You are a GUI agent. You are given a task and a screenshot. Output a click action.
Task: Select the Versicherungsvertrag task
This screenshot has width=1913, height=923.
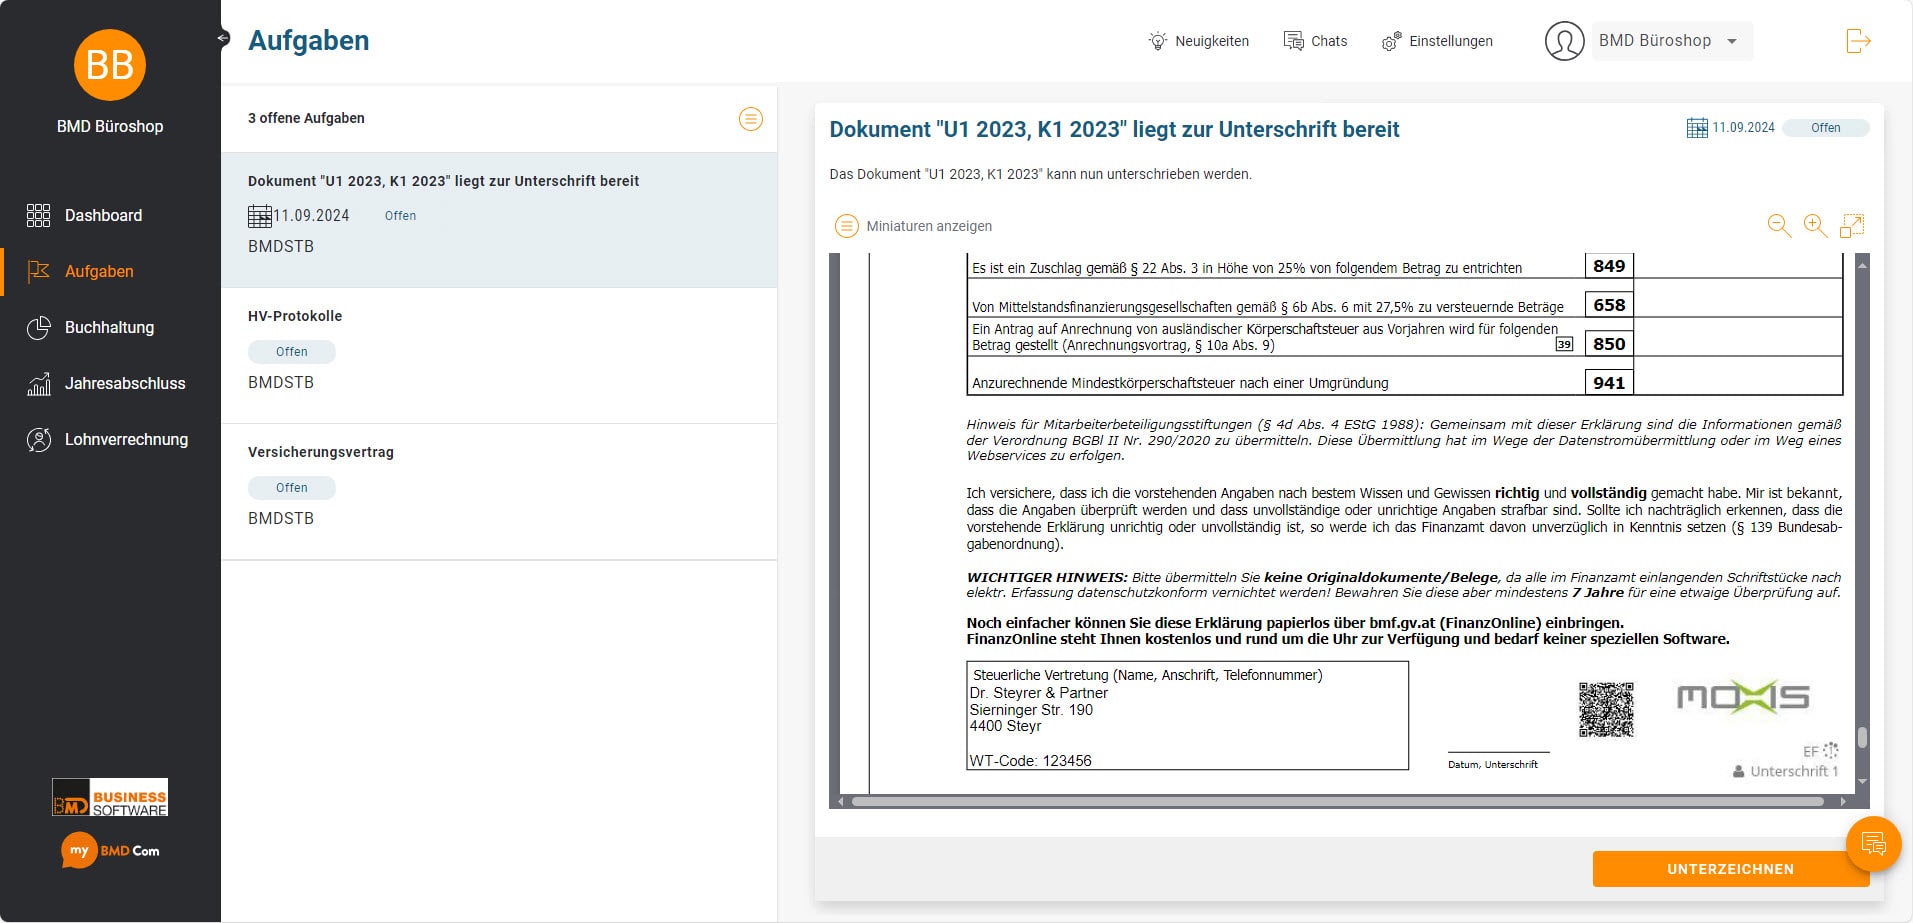coord(499,492)
